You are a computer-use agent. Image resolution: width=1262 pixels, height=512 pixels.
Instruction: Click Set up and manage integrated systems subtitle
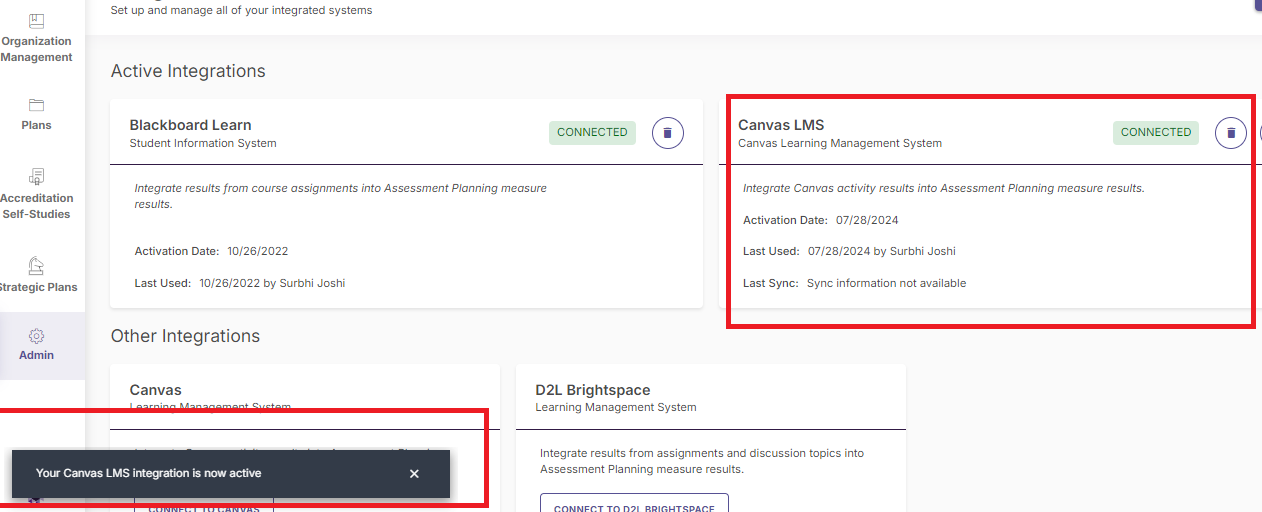click(241, 11)
